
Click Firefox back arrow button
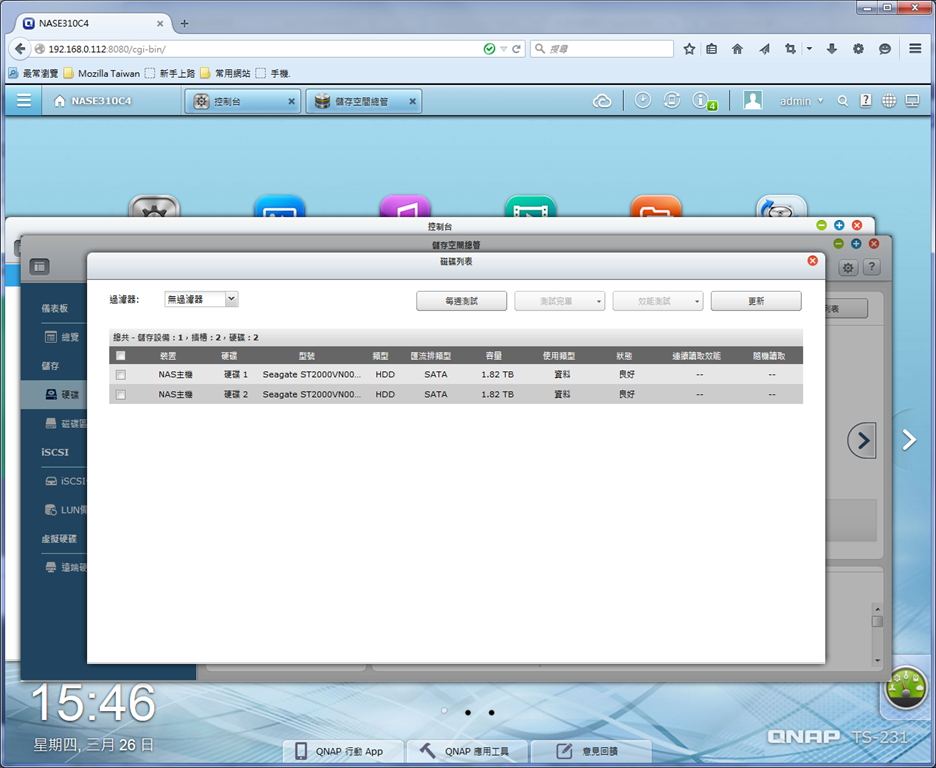click(20, 49)
